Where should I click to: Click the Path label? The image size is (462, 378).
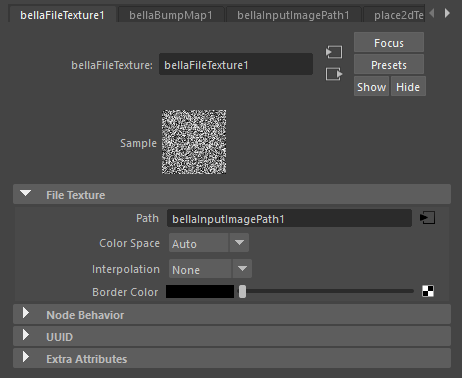(x=147, y=218)
